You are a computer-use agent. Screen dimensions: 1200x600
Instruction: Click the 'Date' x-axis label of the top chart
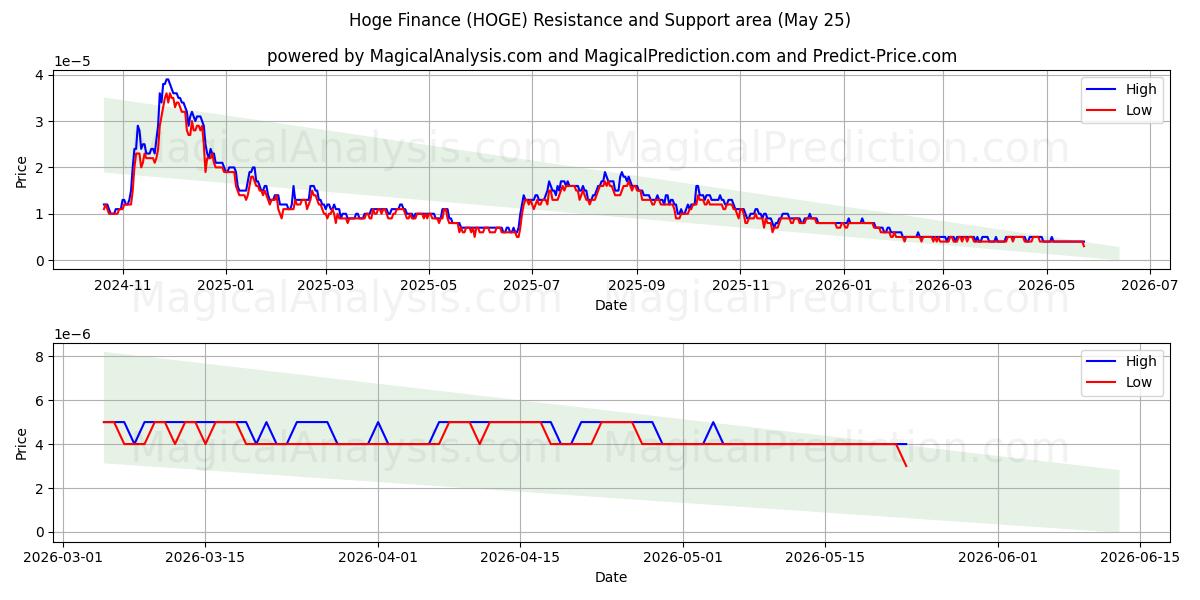point(611,305)
